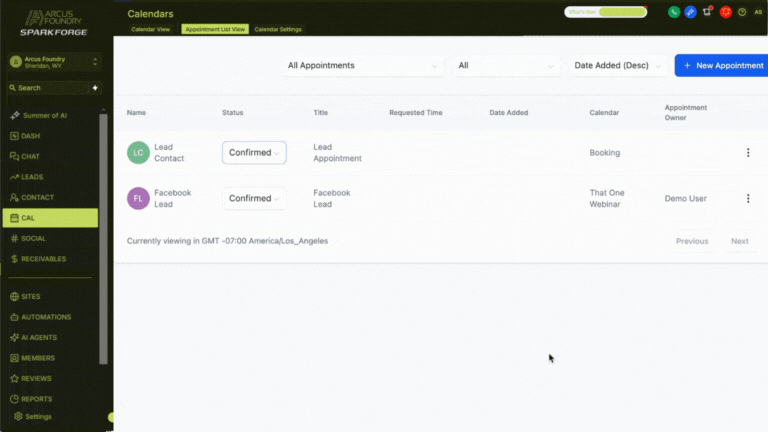This screenshot has height=432, width=768.
Task: Click the lightning quick actions icon beside Search
Action: (x=95, y=88)
